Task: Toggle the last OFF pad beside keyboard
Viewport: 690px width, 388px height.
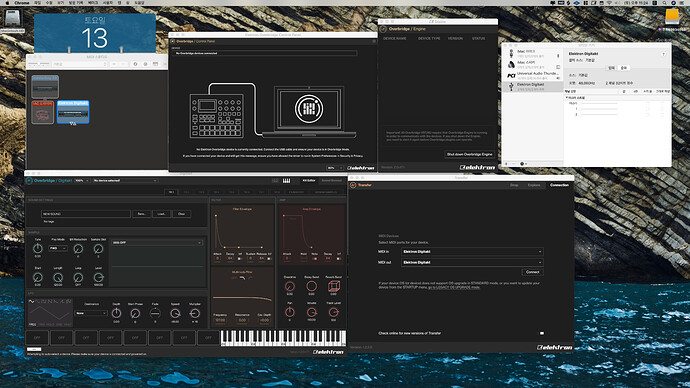Action: coord(208,338)
